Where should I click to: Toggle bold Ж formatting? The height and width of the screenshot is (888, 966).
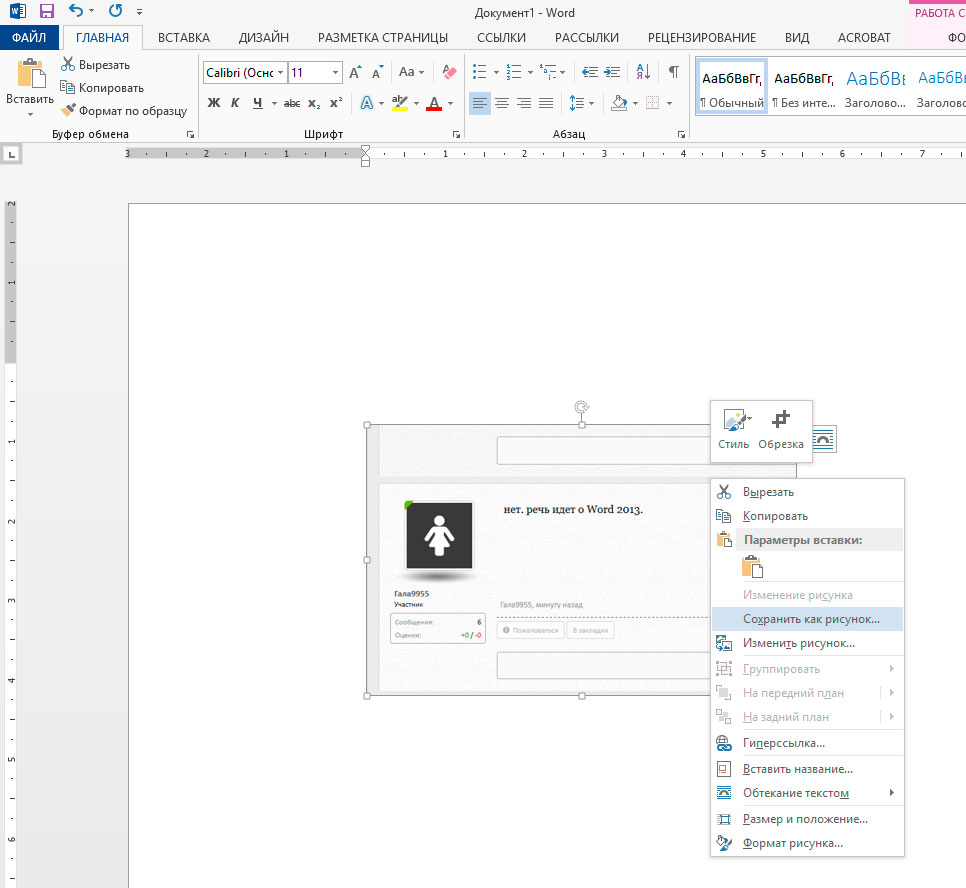[214, 103]
